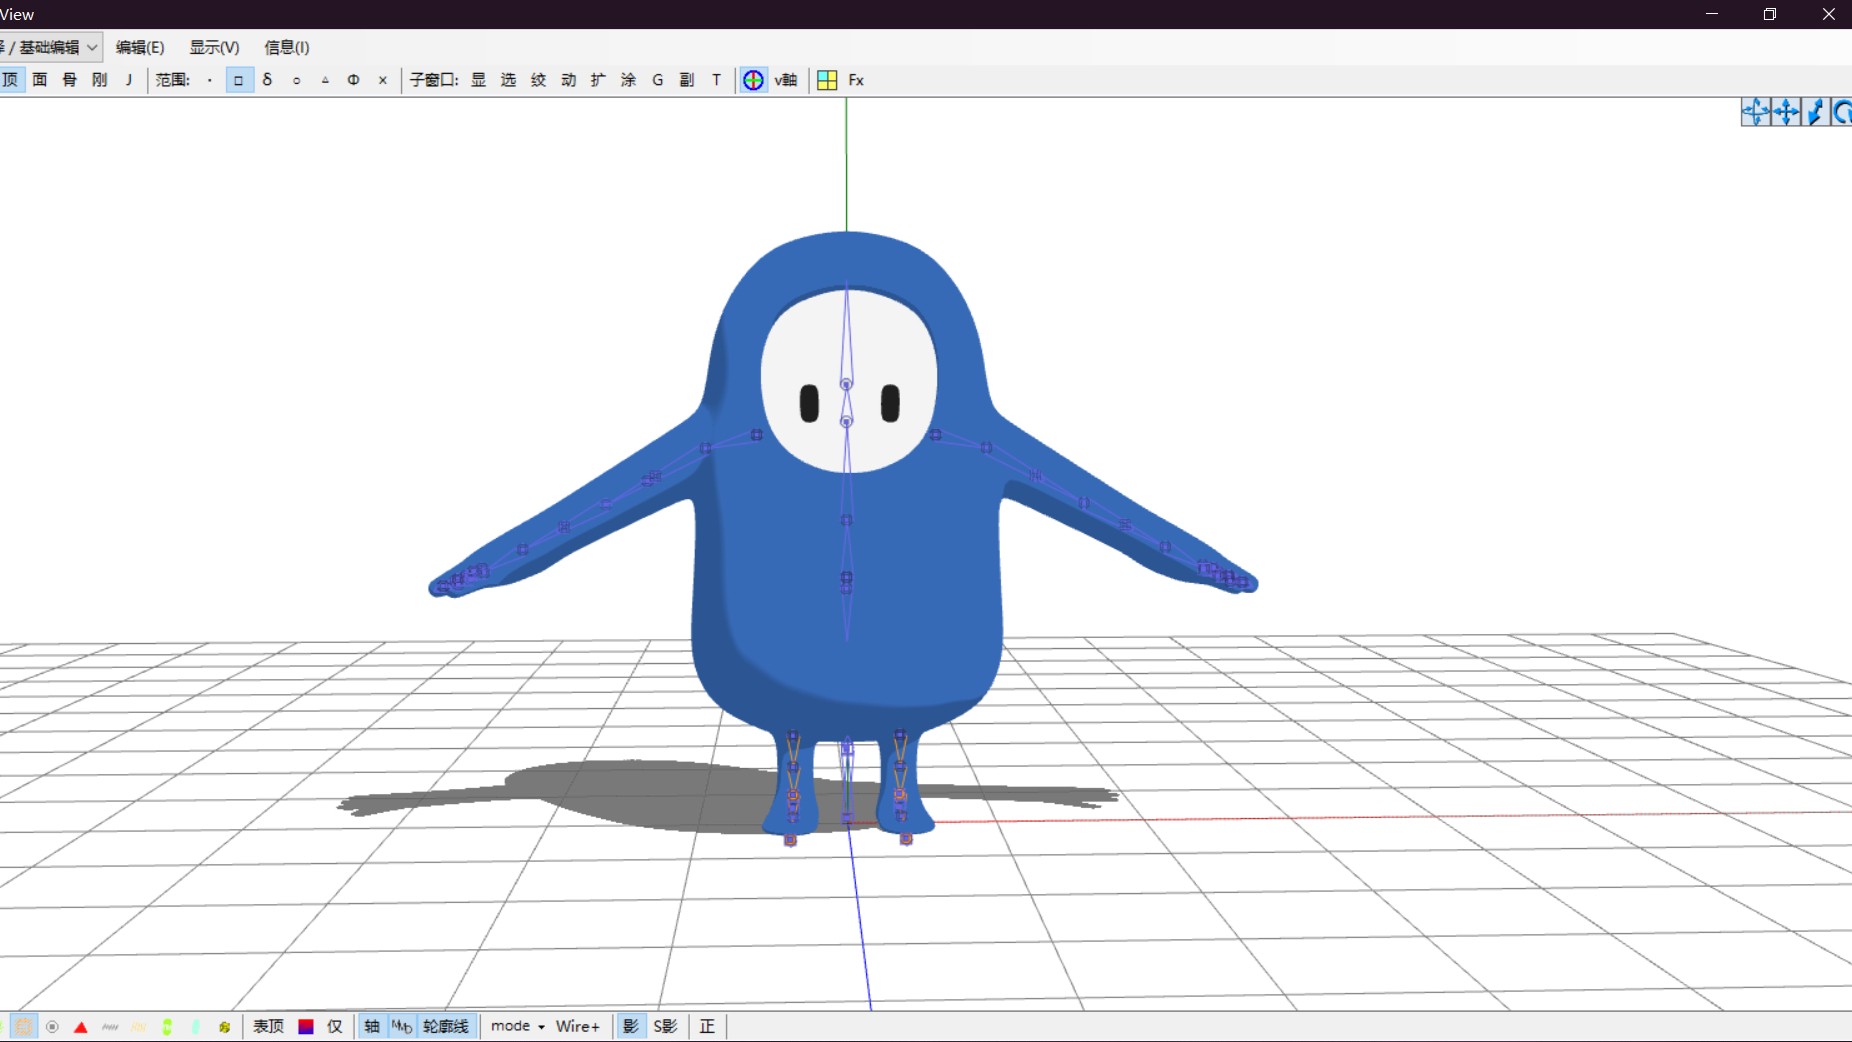Toggle the 轴 axis display button
This screenshot has width=1852, height=1042.
372,1026
